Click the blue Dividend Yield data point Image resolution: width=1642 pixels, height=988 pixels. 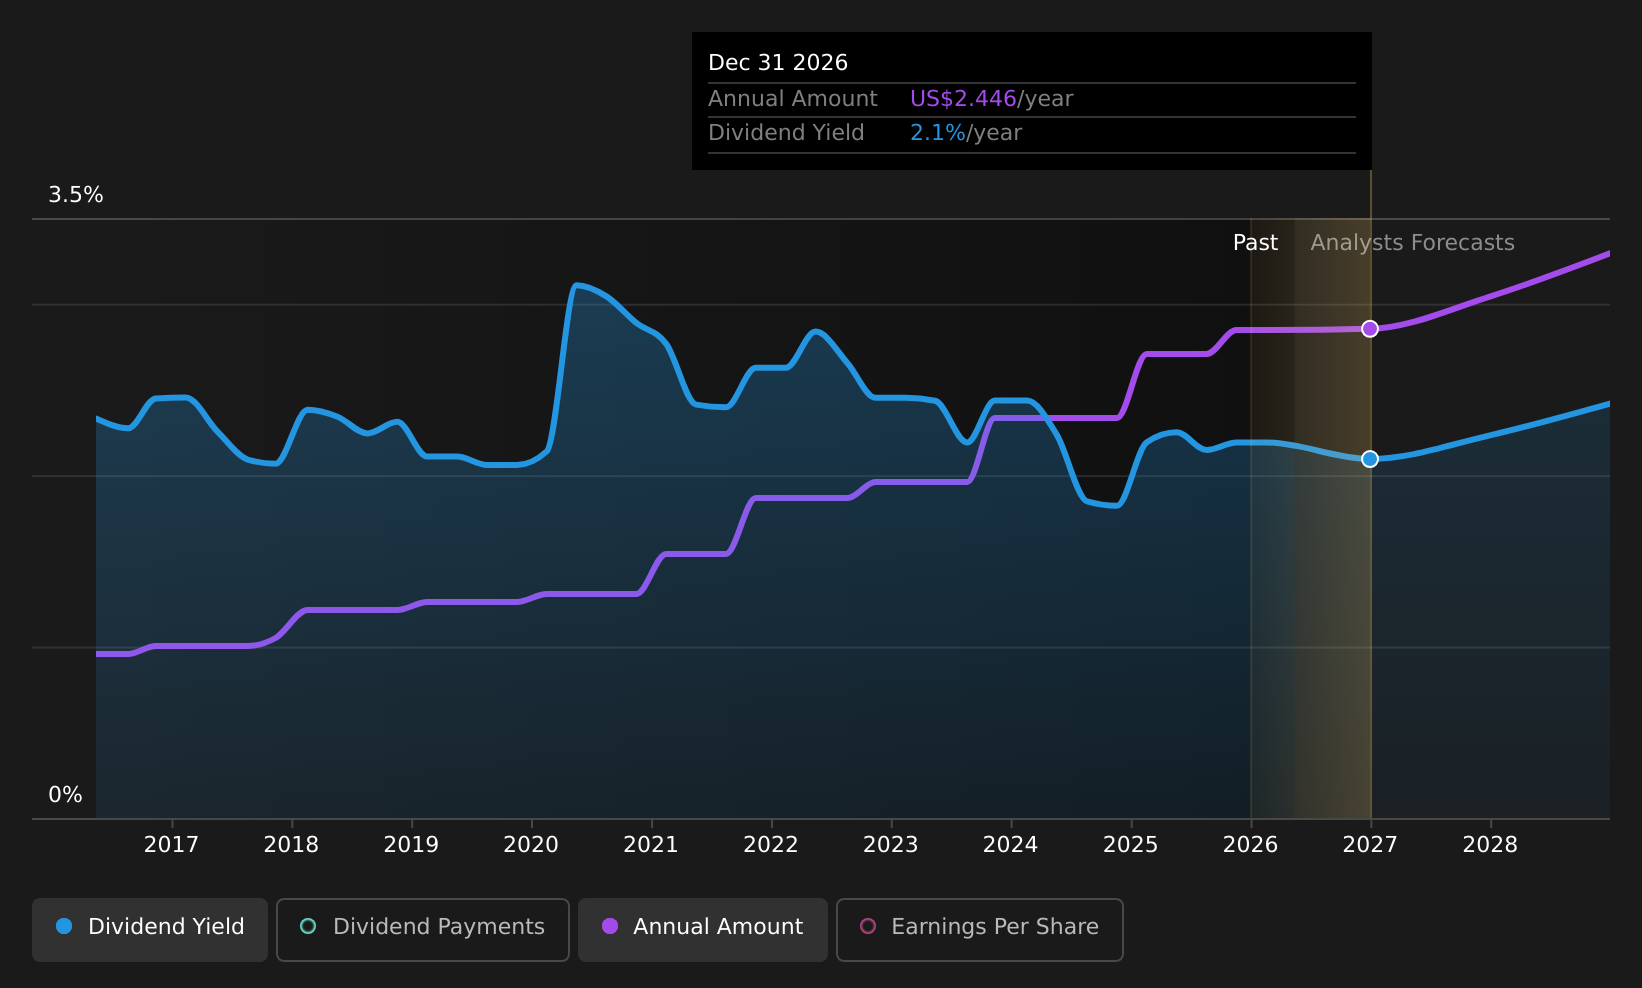click(1370, 459)
